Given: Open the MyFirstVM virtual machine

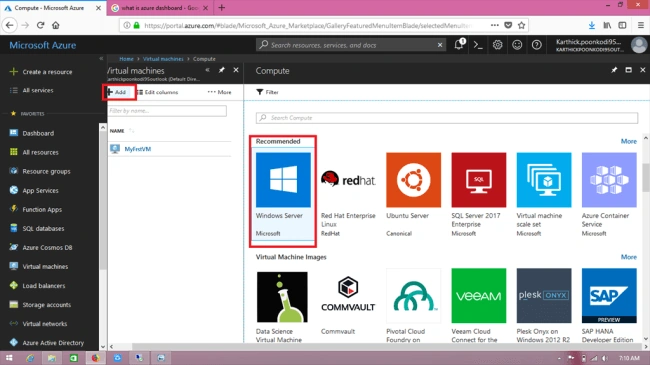Looking at the screenshot, I should click(x=138, y=149).
